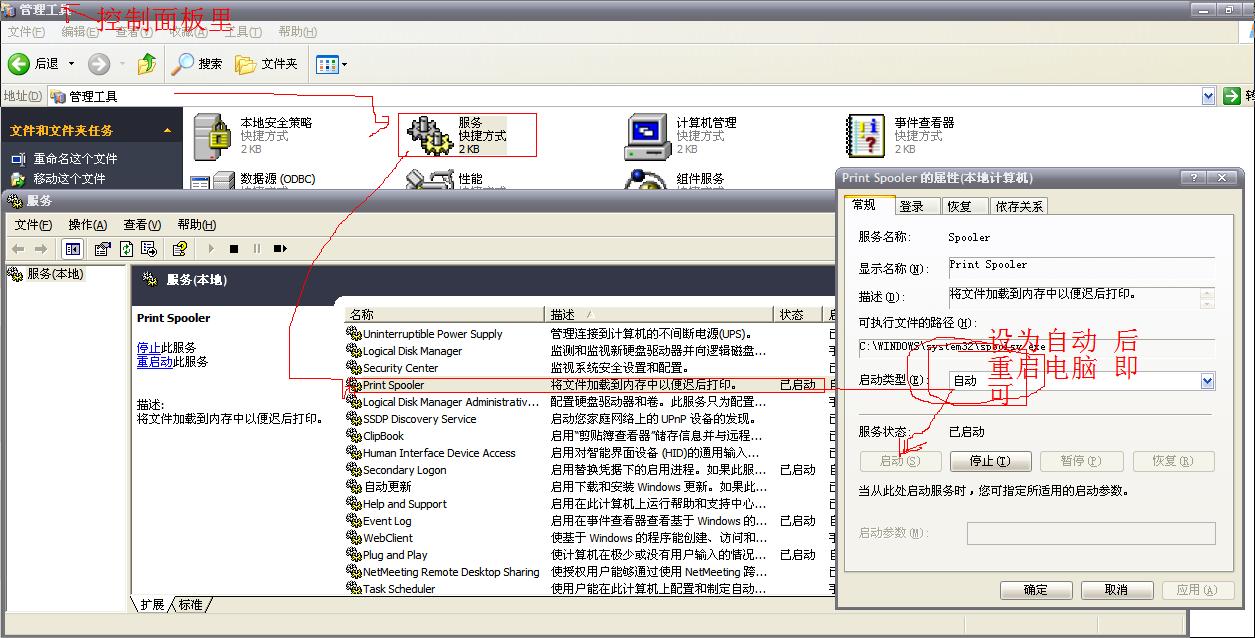Sort services by 名称 column header
Image resolution: width=1255 pixels, height=638 pixels.
(x=445, y=314)
